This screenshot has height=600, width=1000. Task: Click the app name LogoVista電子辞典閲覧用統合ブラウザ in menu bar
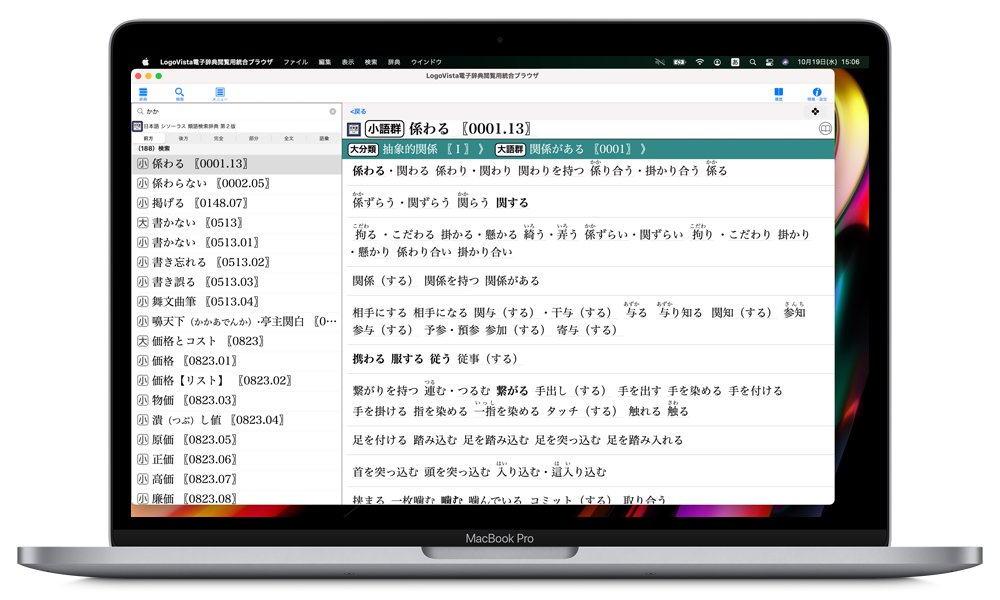click(x=216, y=62)
